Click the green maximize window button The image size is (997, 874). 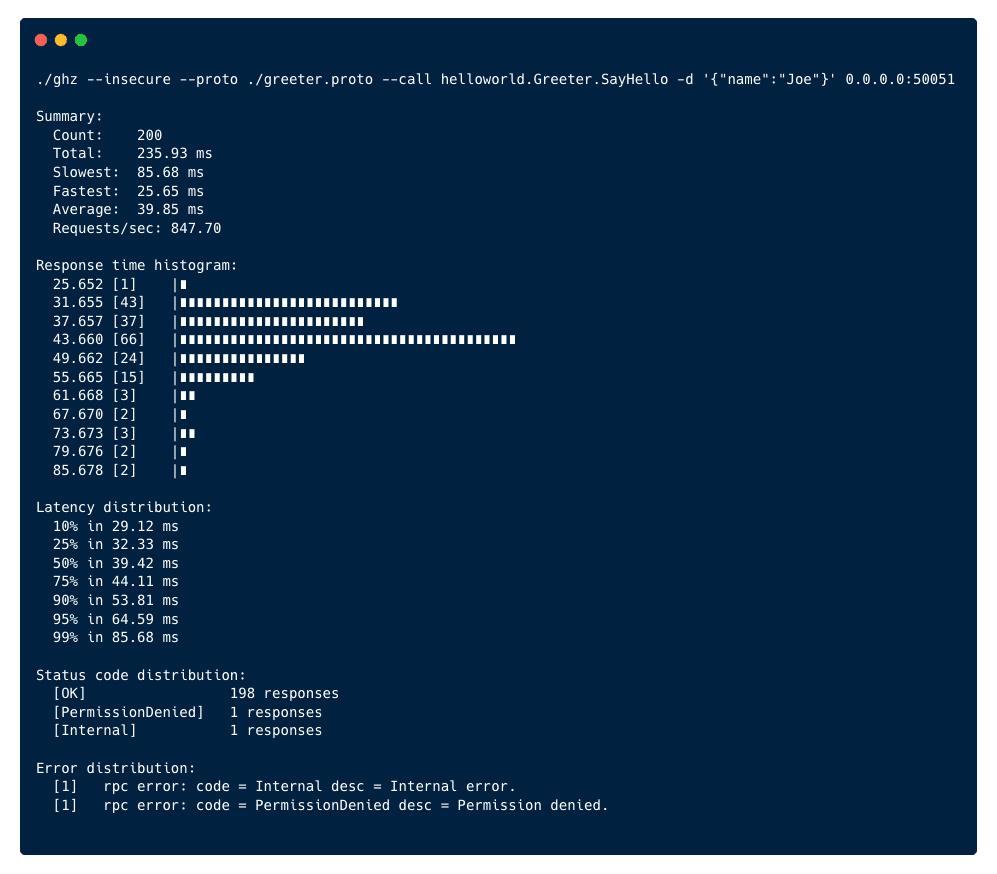[x=81, y=40]
